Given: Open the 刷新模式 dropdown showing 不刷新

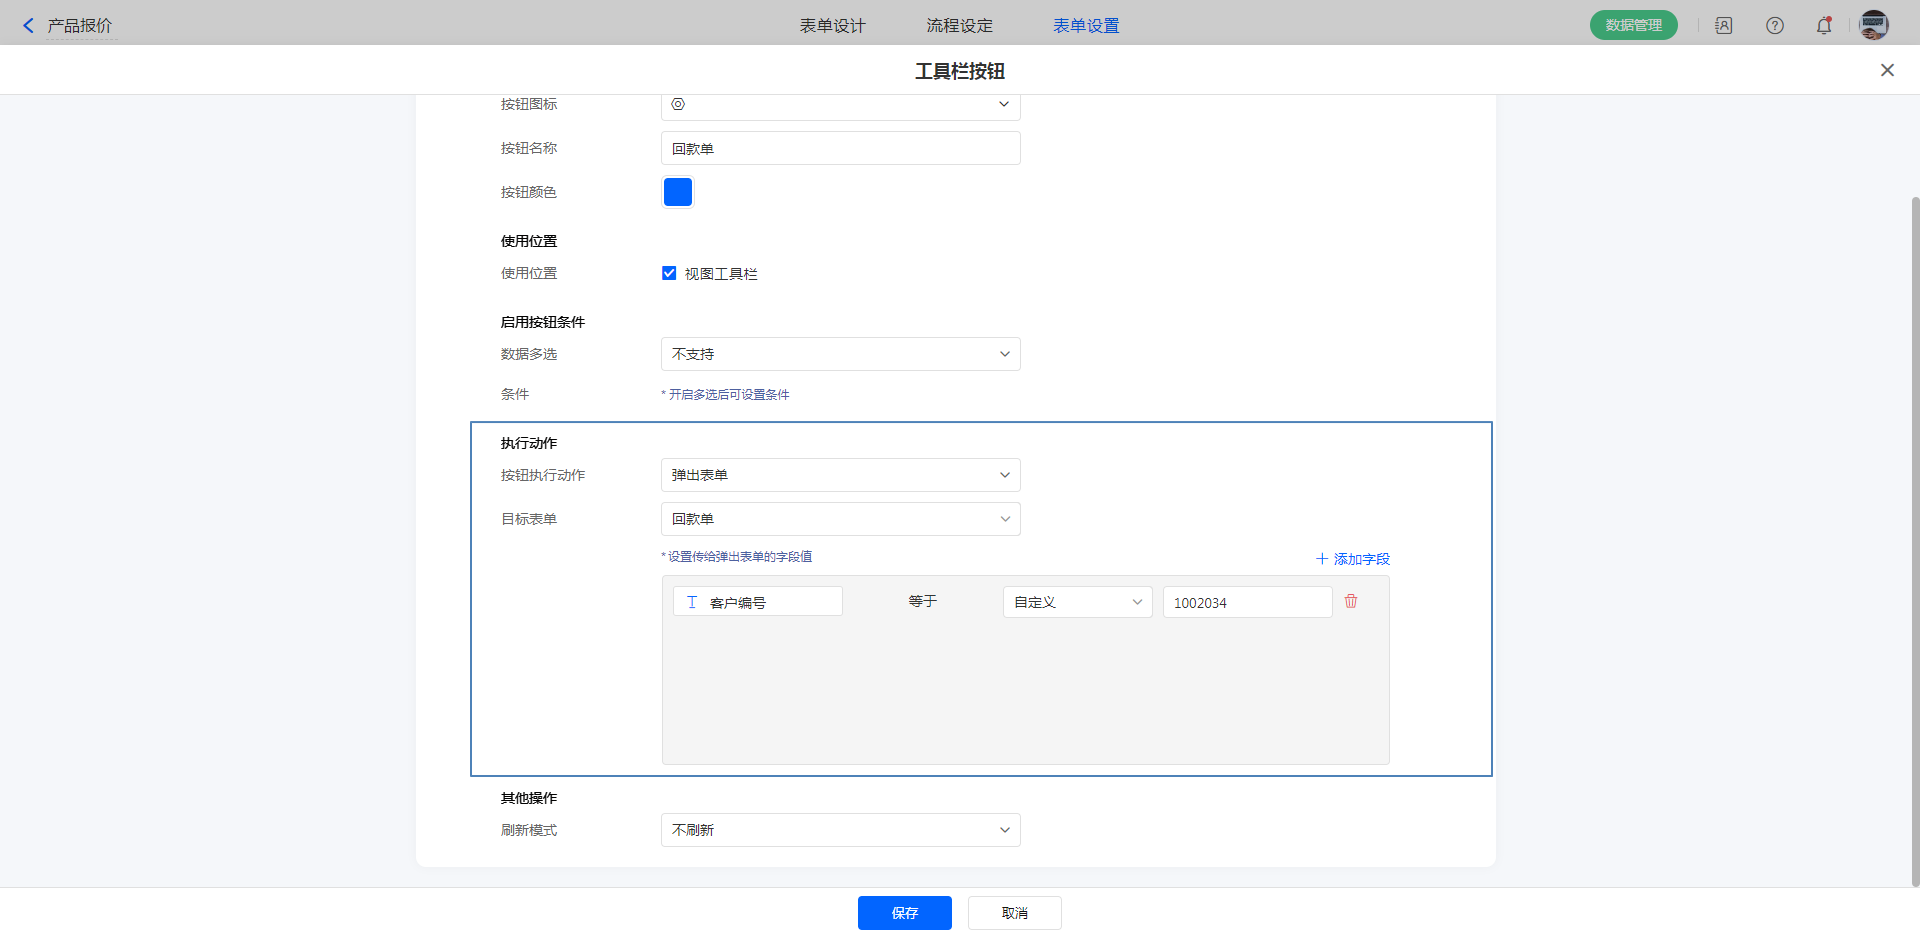Looking at the screenshot, I should coord(840,830).
